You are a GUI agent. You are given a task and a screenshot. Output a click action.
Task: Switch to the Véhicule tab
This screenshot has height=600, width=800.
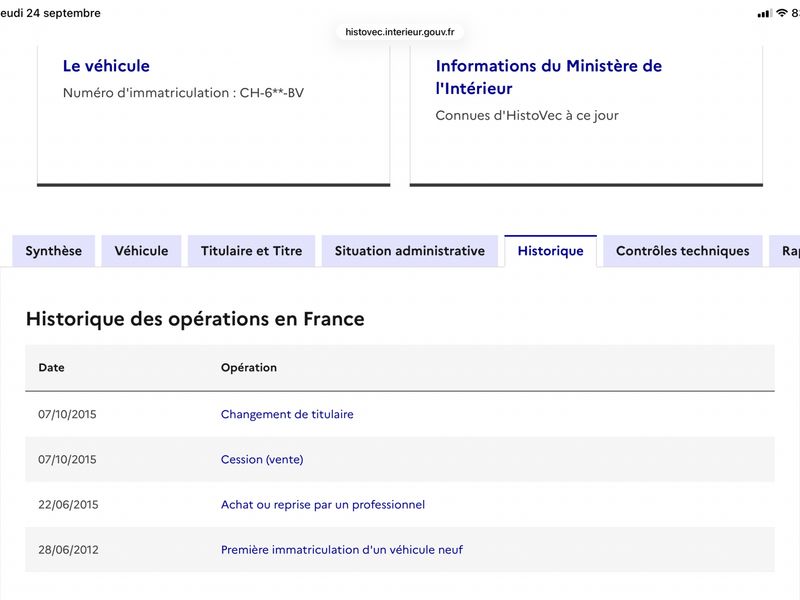(141, 251)
